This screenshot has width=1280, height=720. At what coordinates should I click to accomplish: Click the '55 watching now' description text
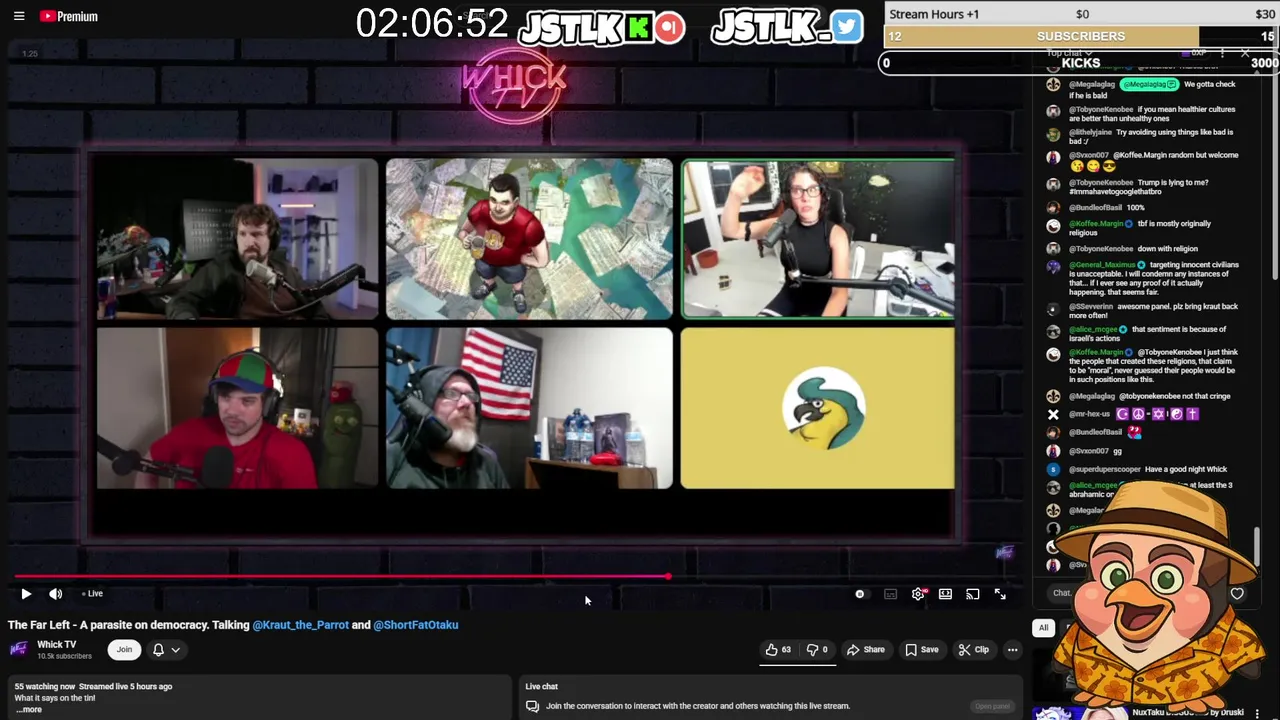tap(45, 686)
